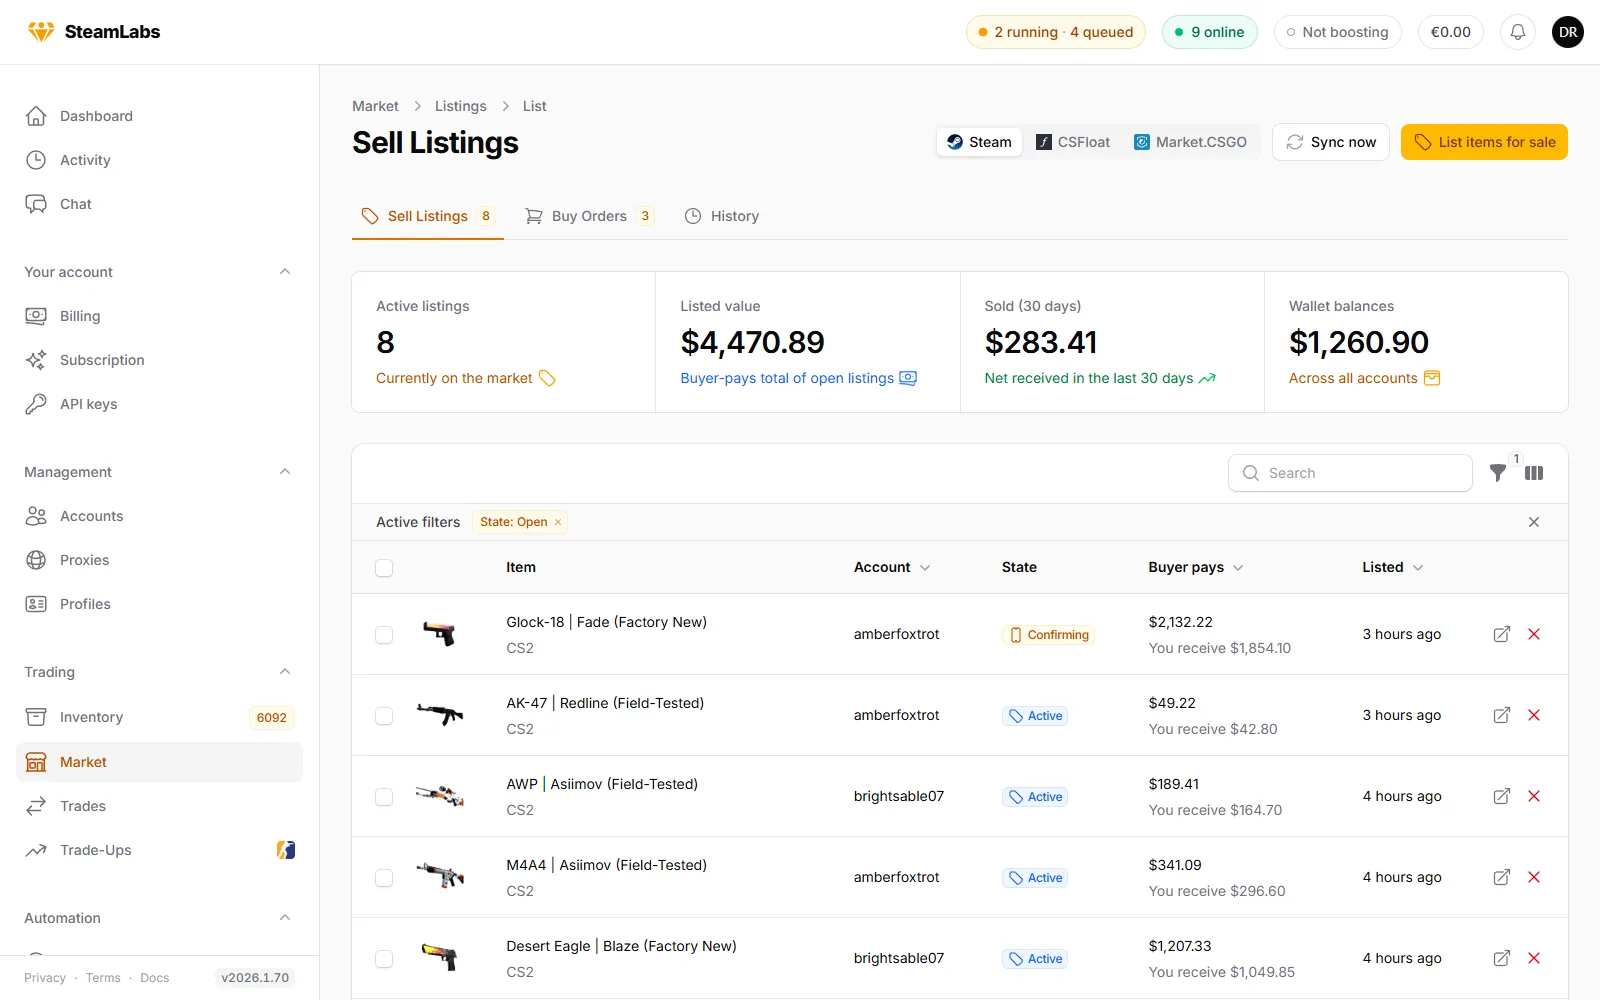Click the SteamLabs diamond logo
Screen dimensions: 1600x1000
pos(41,32)
